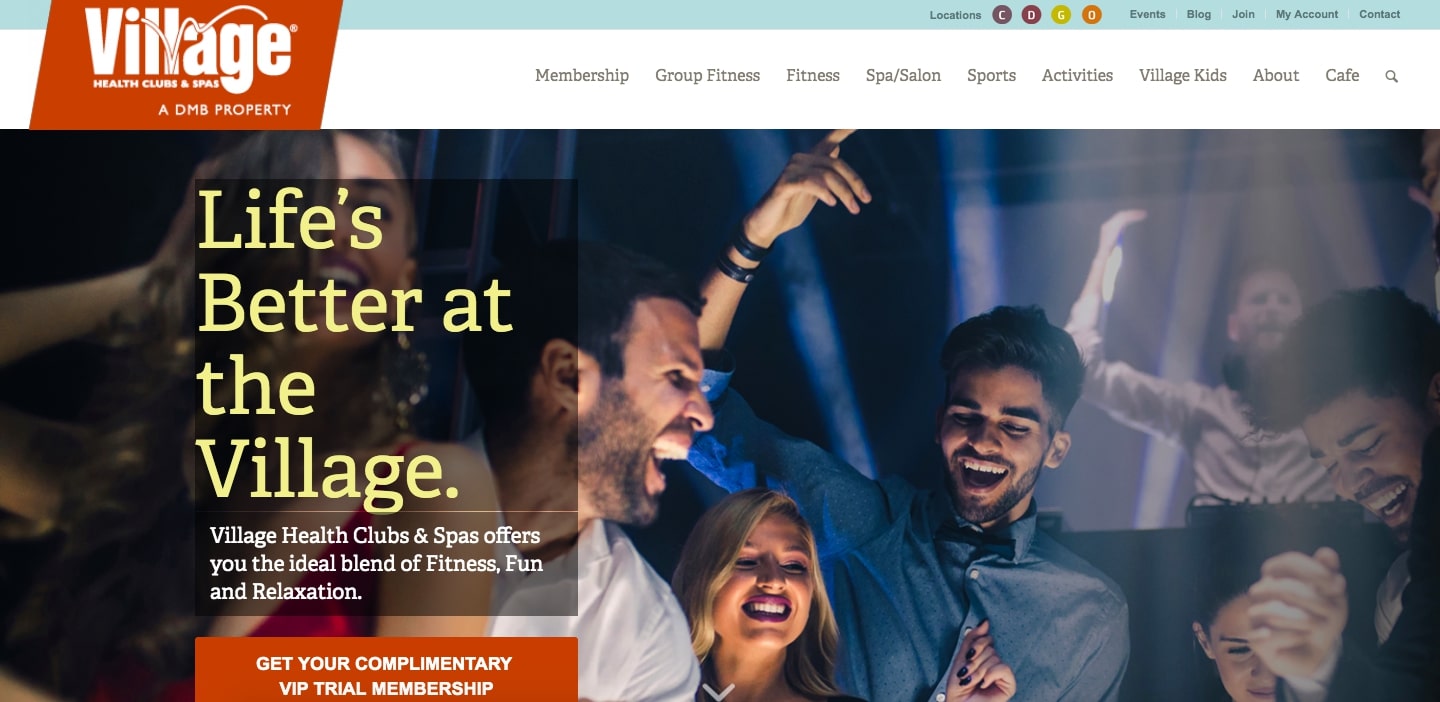Viewport: 1440px width, 702px height.
Task: Click the Village Health Clubs logo
Action: [x=187, y=62]
